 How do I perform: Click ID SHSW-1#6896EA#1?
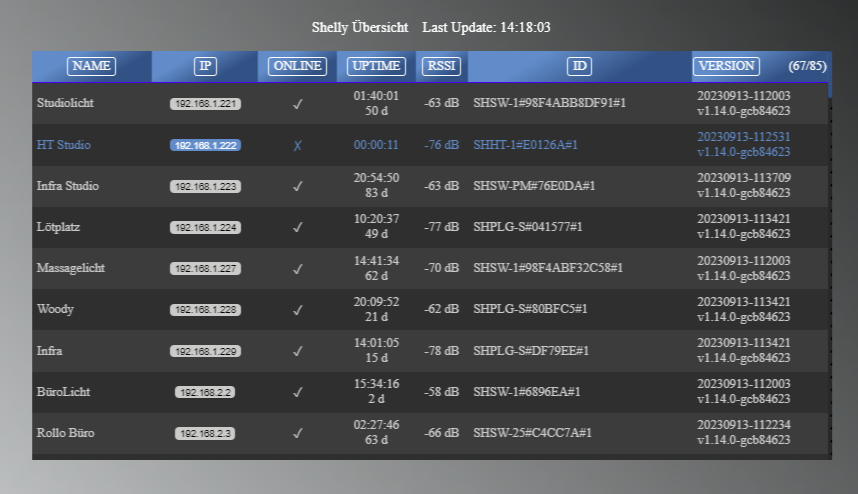[x=526, y=392]
